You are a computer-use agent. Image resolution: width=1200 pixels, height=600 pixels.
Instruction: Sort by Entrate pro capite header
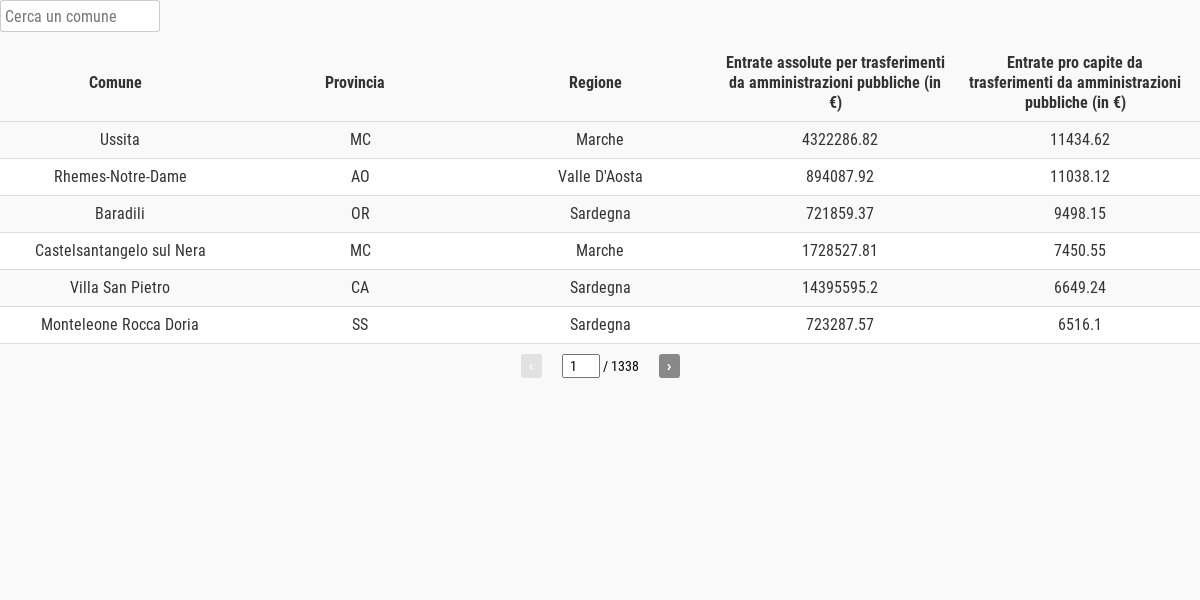(x=1075, y=82)
